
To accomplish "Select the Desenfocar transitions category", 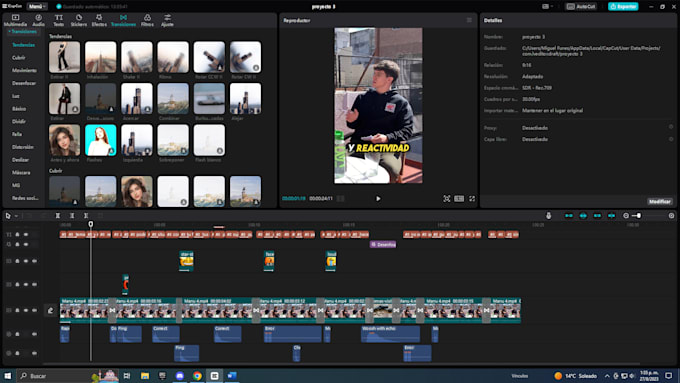I will [x=24, y=83].
